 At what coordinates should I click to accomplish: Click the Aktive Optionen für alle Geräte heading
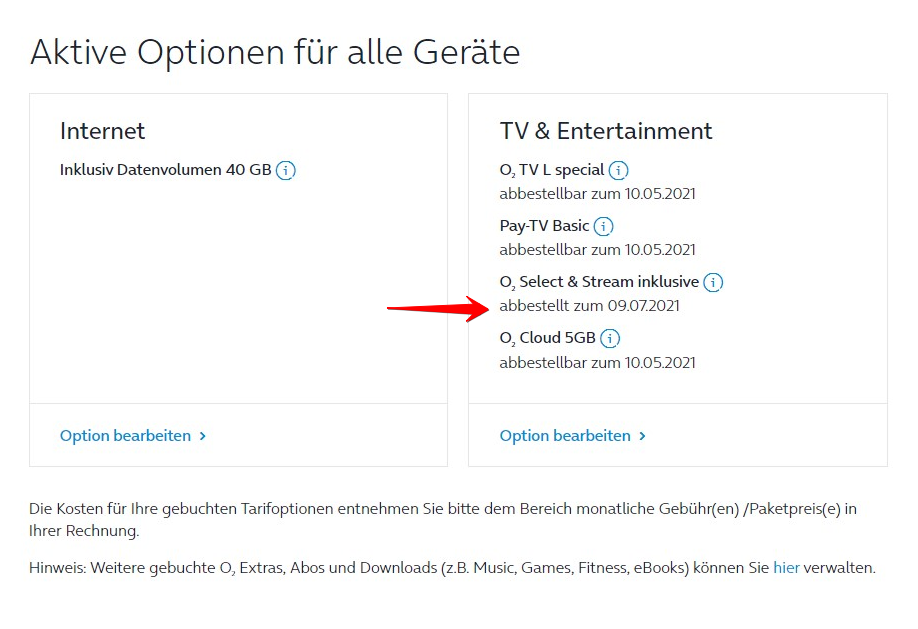275,52
